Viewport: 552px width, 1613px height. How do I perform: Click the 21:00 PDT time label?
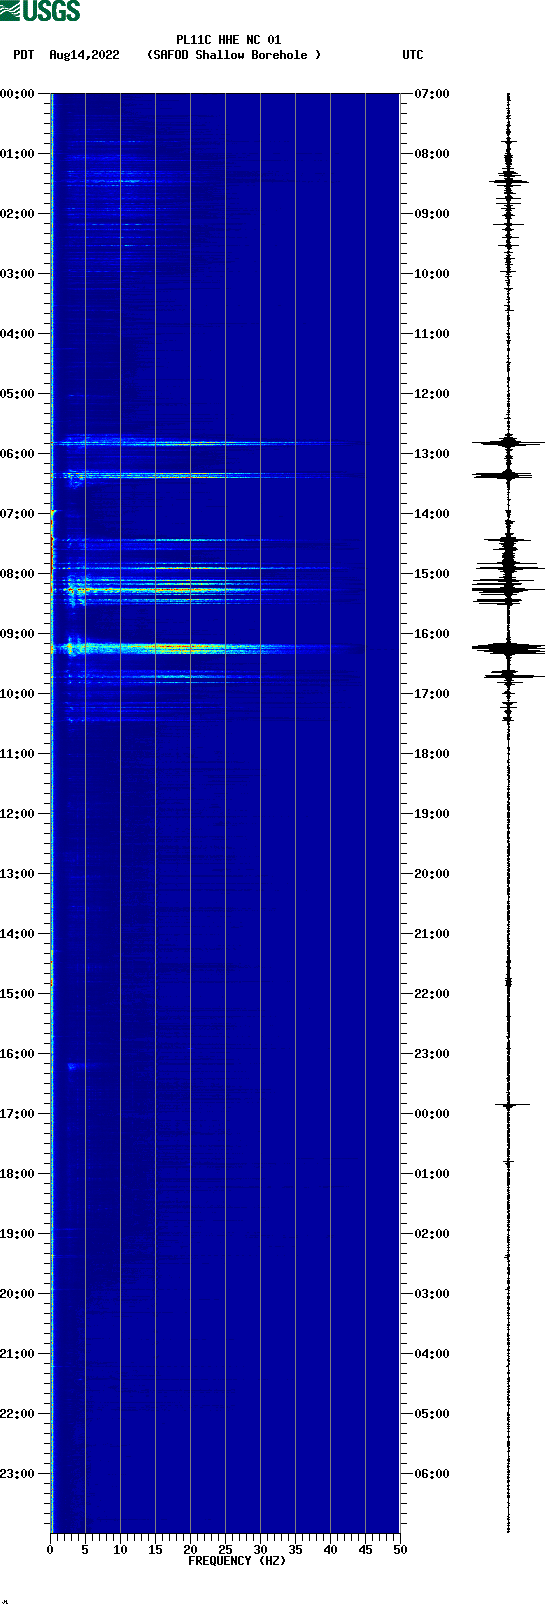point(18,1354)
